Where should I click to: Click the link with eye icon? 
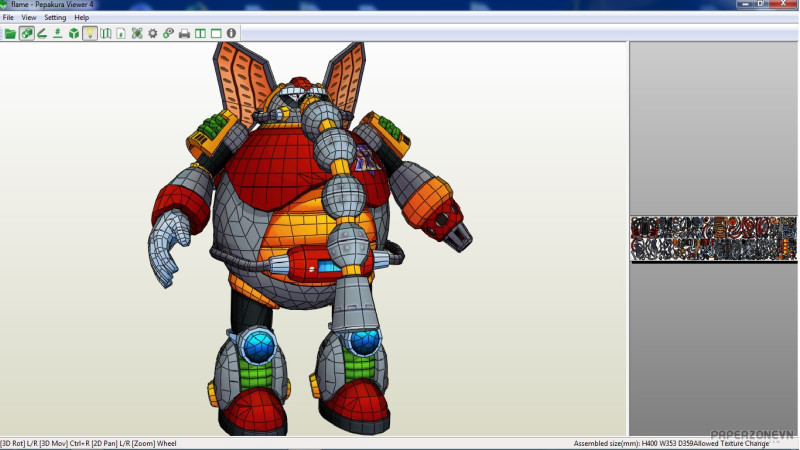click(168, 34)
